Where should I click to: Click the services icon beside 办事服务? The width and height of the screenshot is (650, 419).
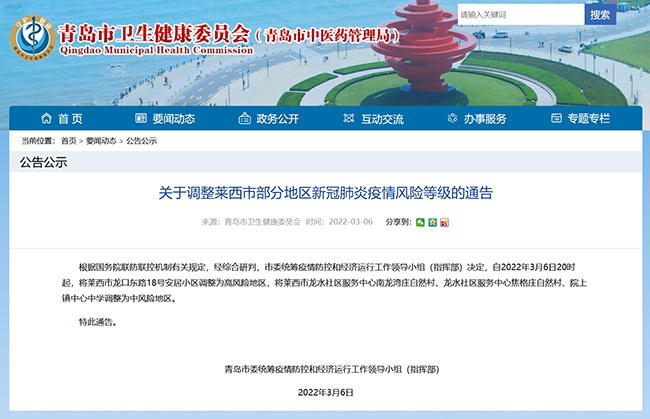[452, 119]
